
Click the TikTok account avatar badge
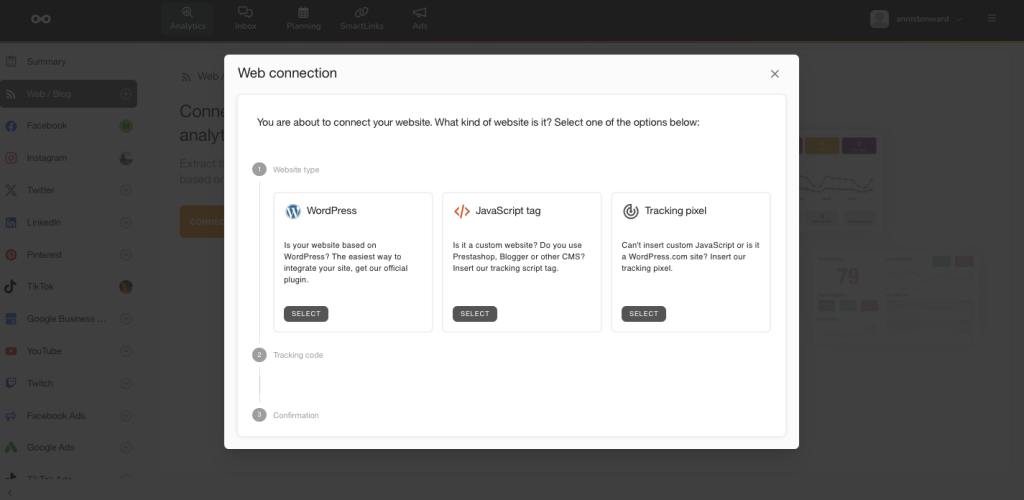coord(126,287)
